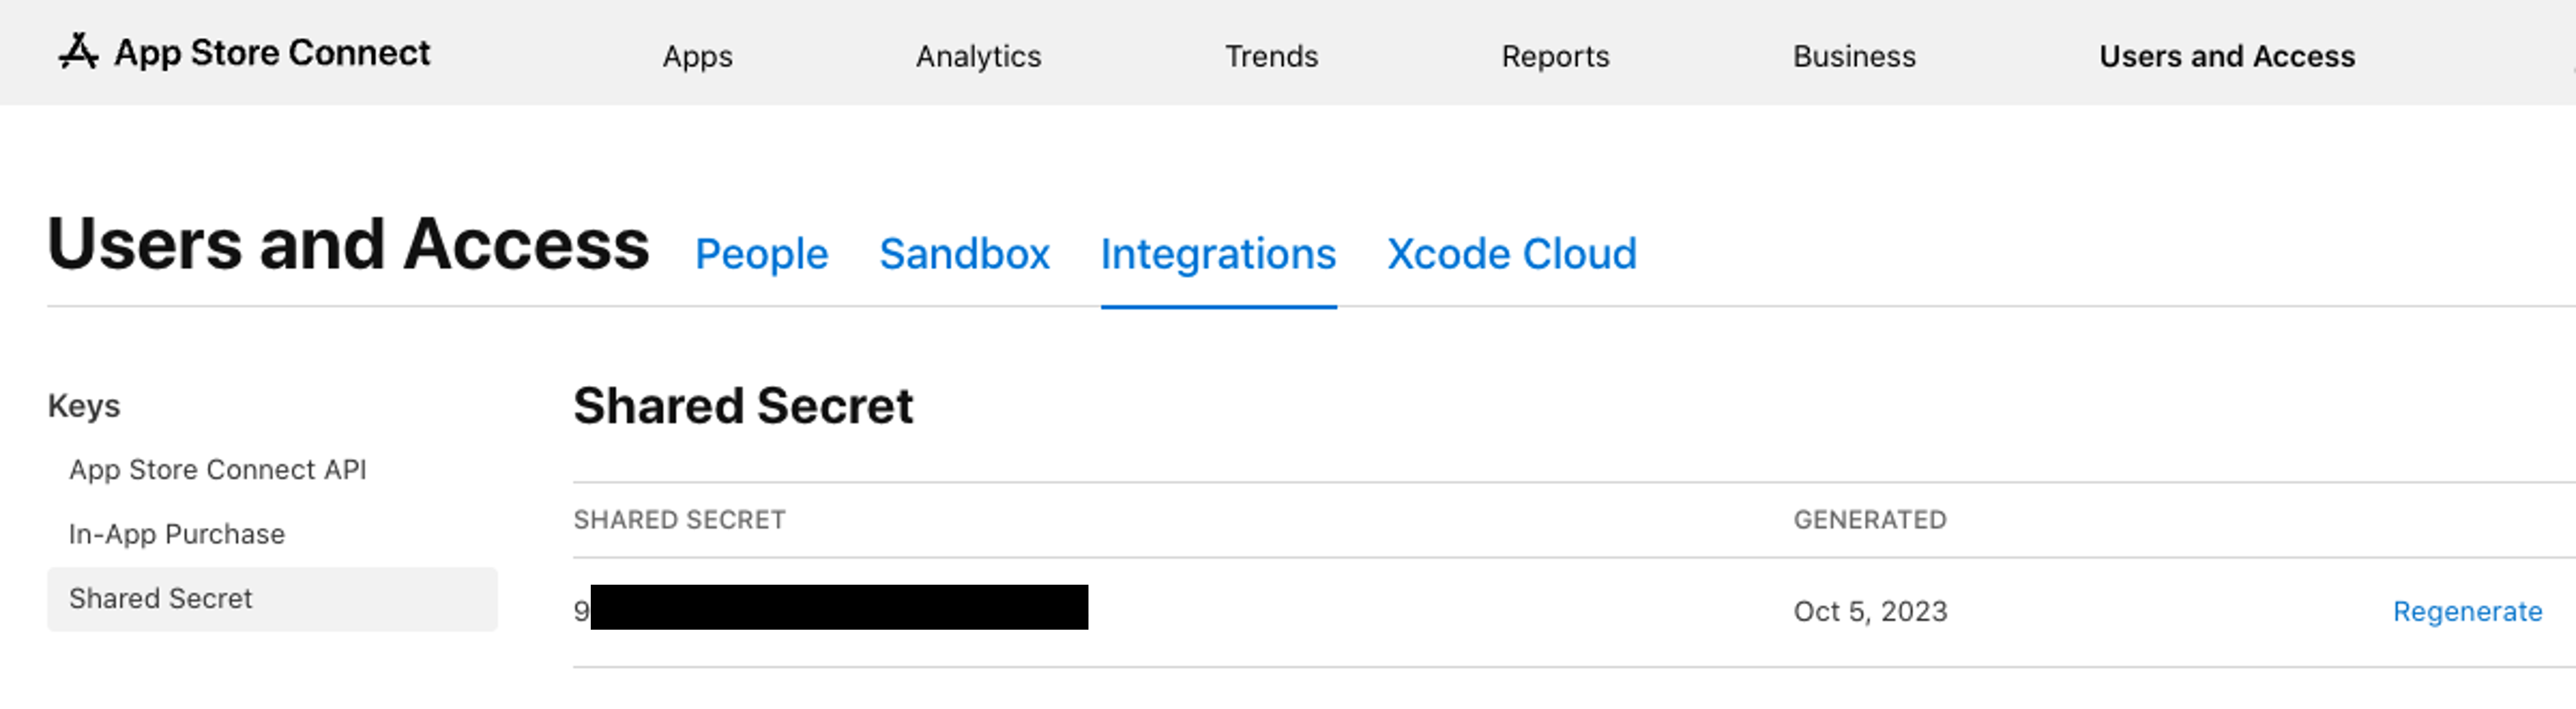Image resolution: width=2576 pixels, height=709 pixels.
Task: Switch to the People tab
Action: (761, 254)
